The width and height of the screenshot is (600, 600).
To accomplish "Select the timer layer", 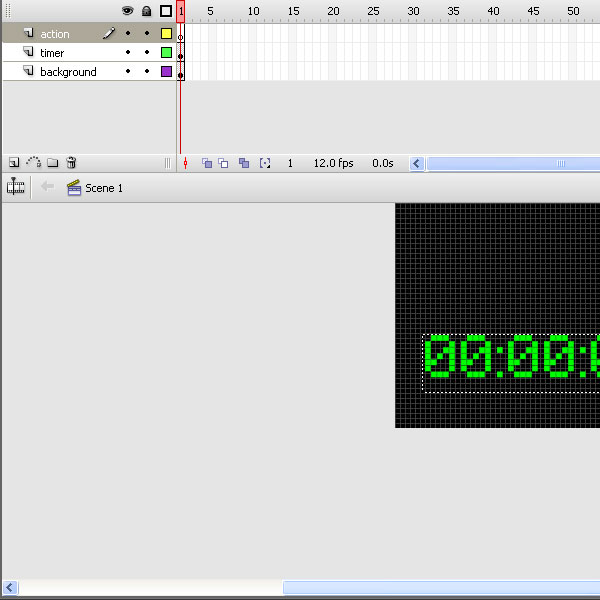I will [x=89, y=52].
